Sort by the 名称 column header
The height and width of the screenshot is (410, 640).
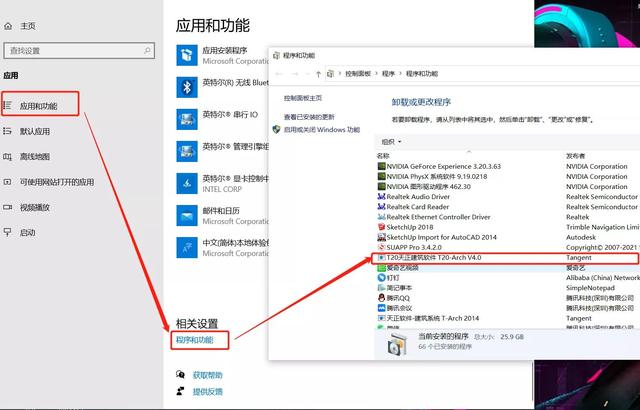coord(383,156)
